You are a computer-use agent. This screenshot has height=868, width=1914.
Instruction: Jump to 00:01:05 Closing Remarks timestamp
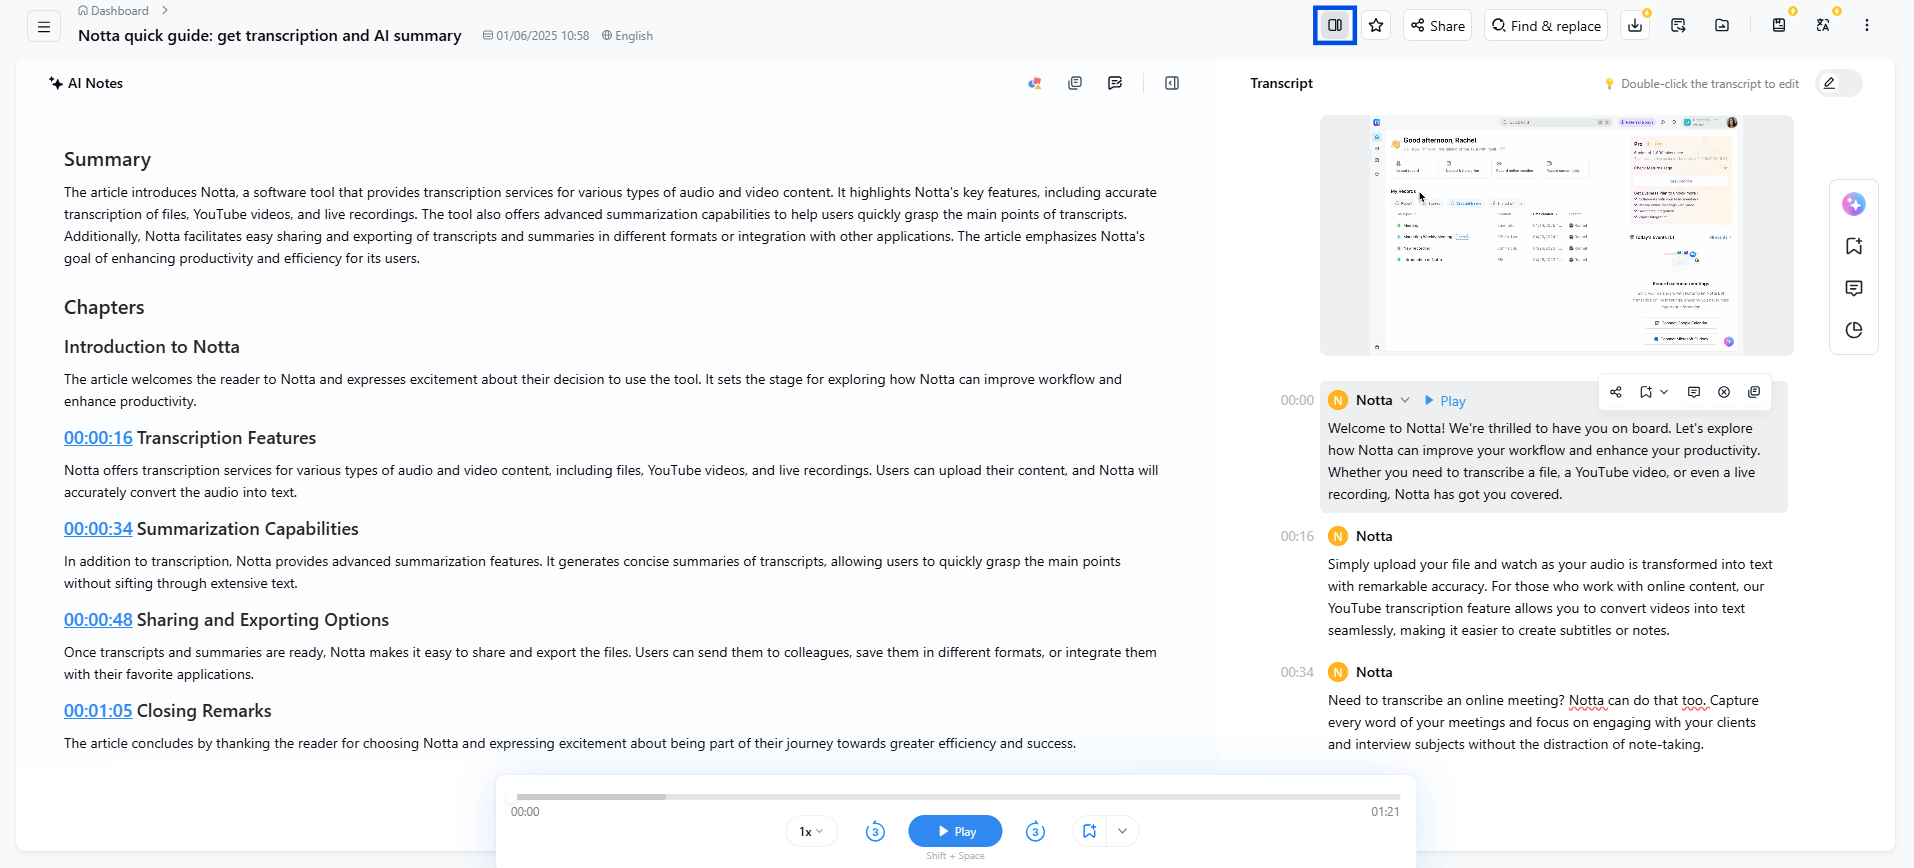(x=98, y=711)
